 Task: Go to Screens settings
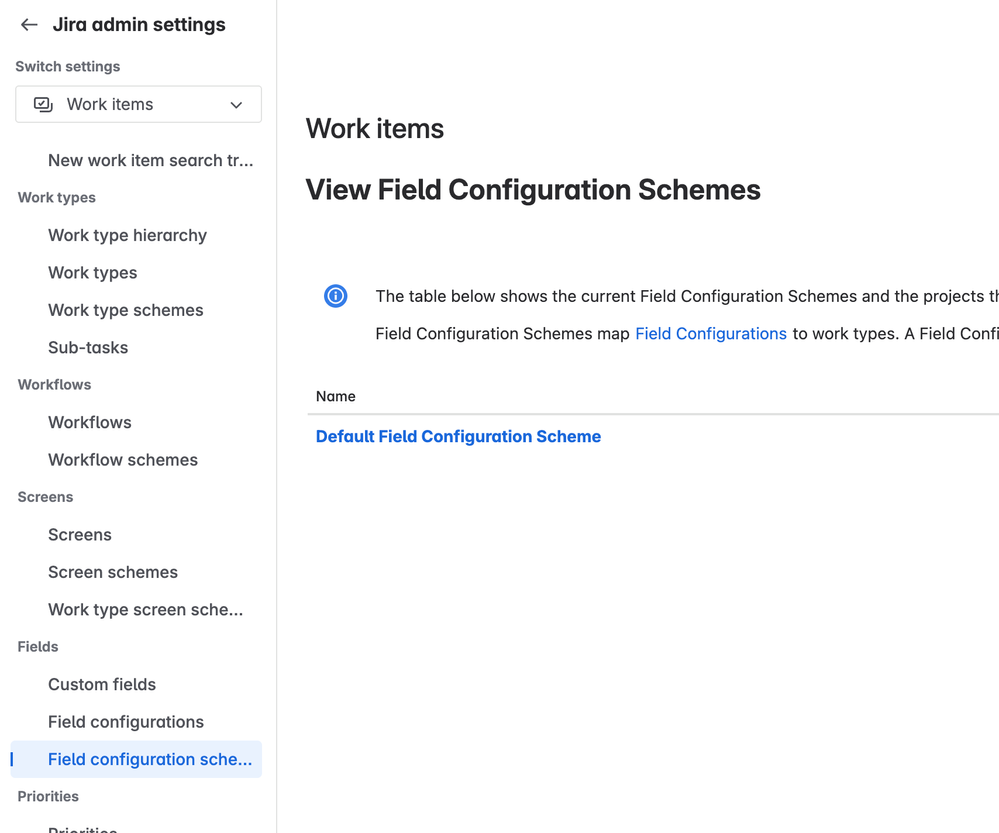(80, 535)
